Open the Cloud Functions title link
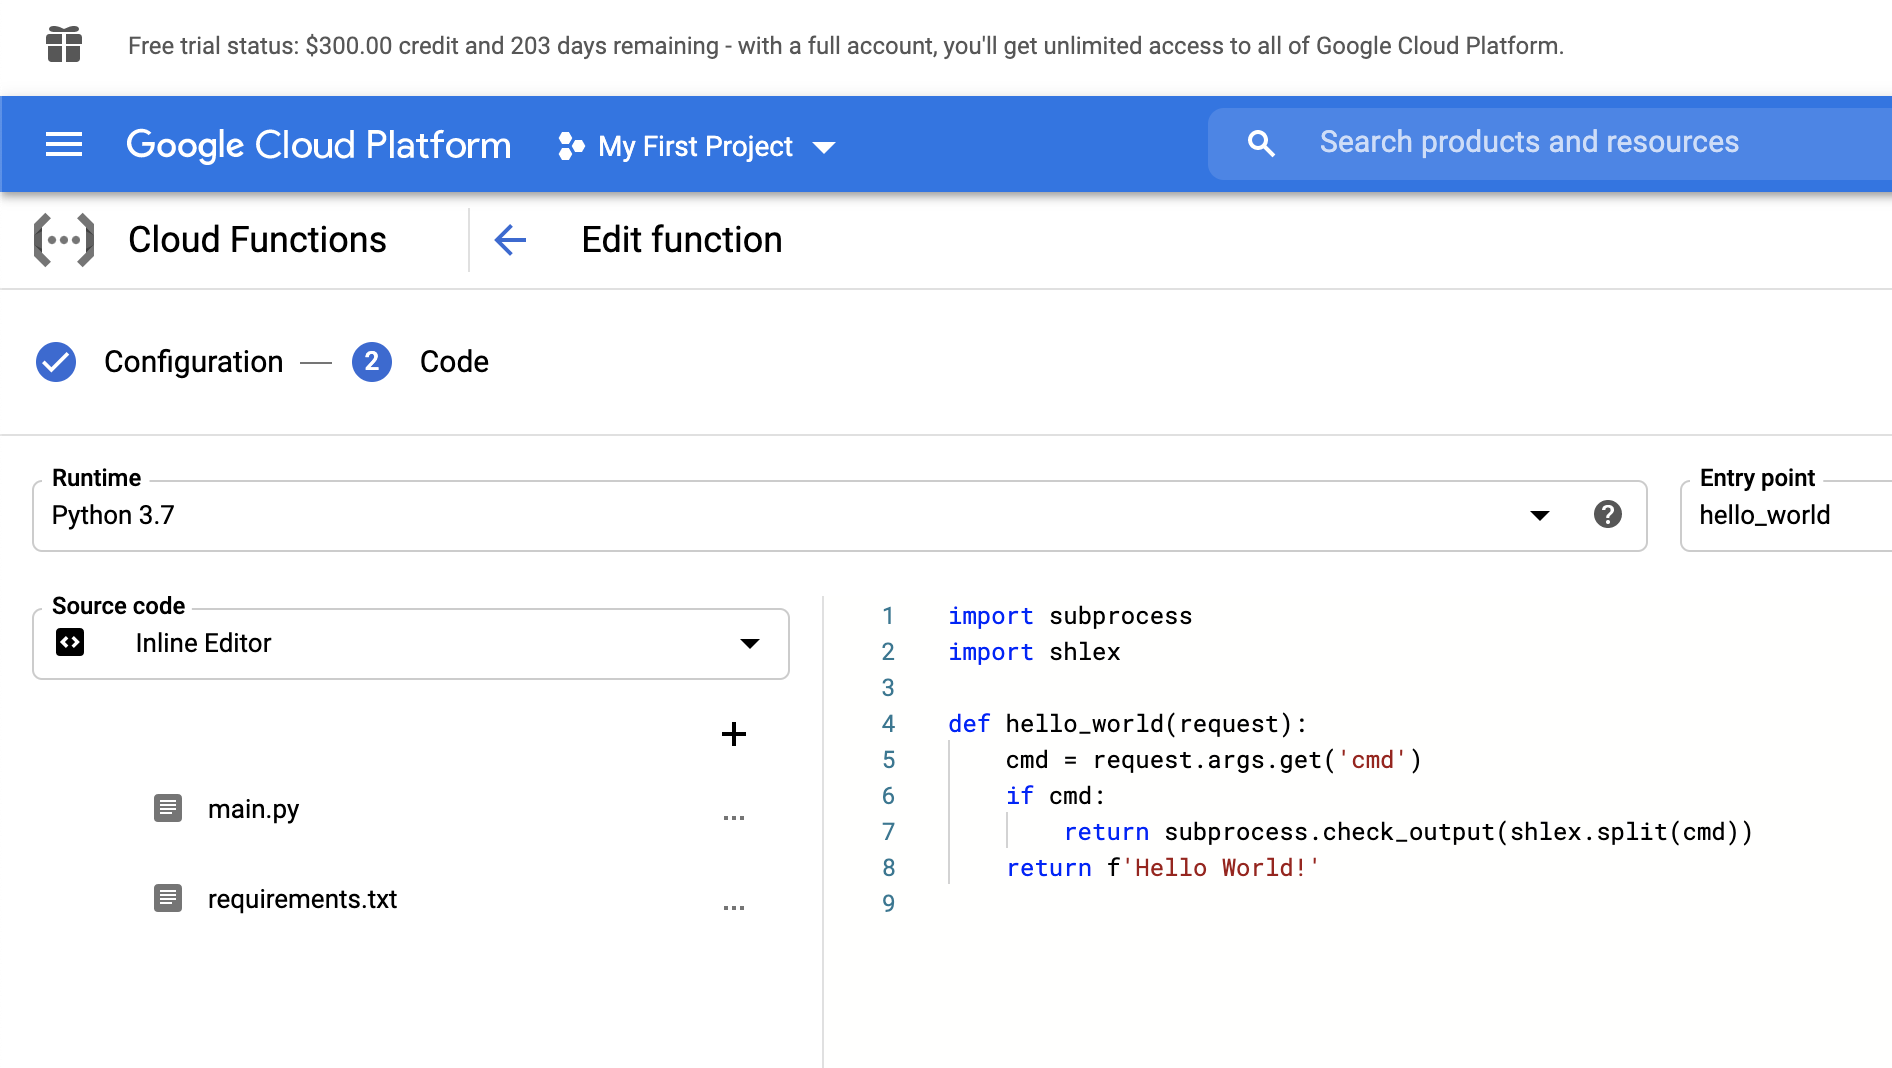The height and width of the screenshot is (1068, 1892). tap(257, 240)
